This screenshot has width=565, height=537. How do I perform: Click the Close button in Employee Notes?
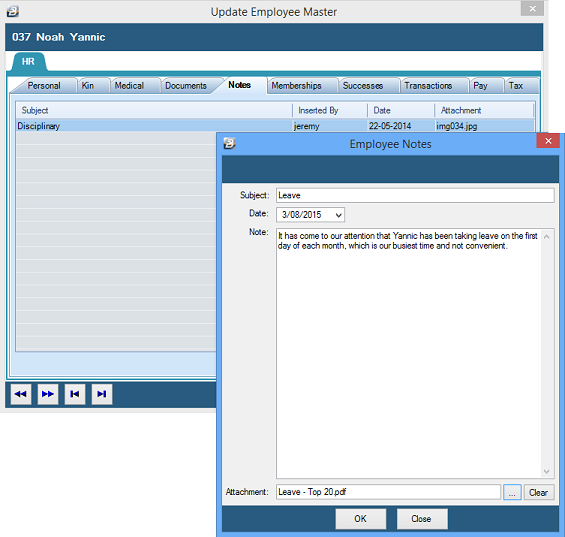point(422,519)
